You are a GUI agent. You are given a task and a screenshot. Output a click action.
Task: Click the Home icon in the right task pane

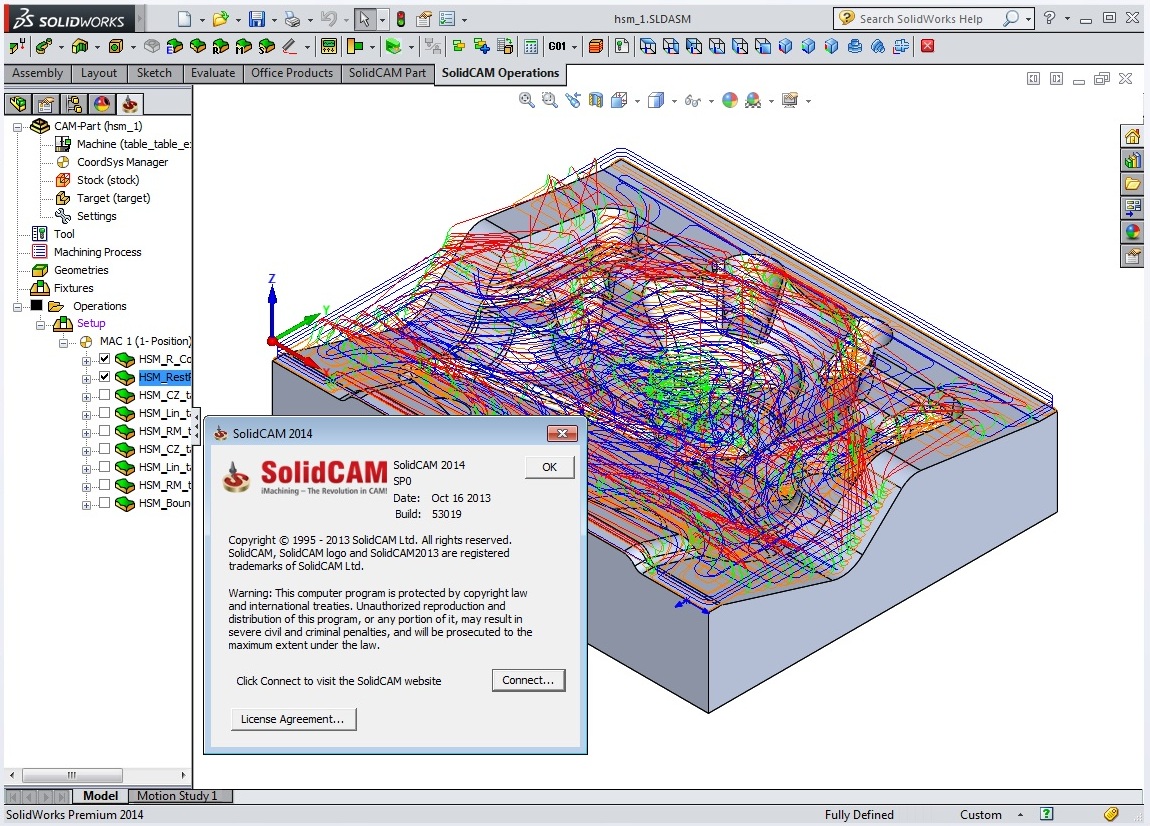(1132, 136)
